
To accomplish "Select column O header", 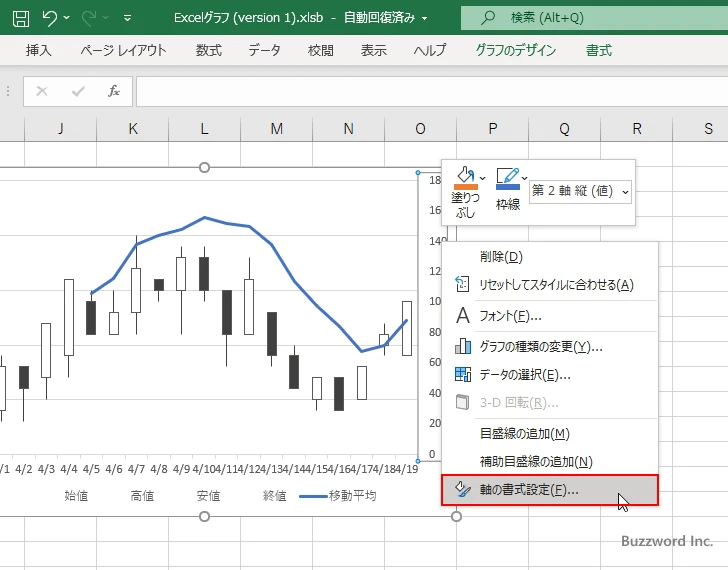I will [420, 129].
